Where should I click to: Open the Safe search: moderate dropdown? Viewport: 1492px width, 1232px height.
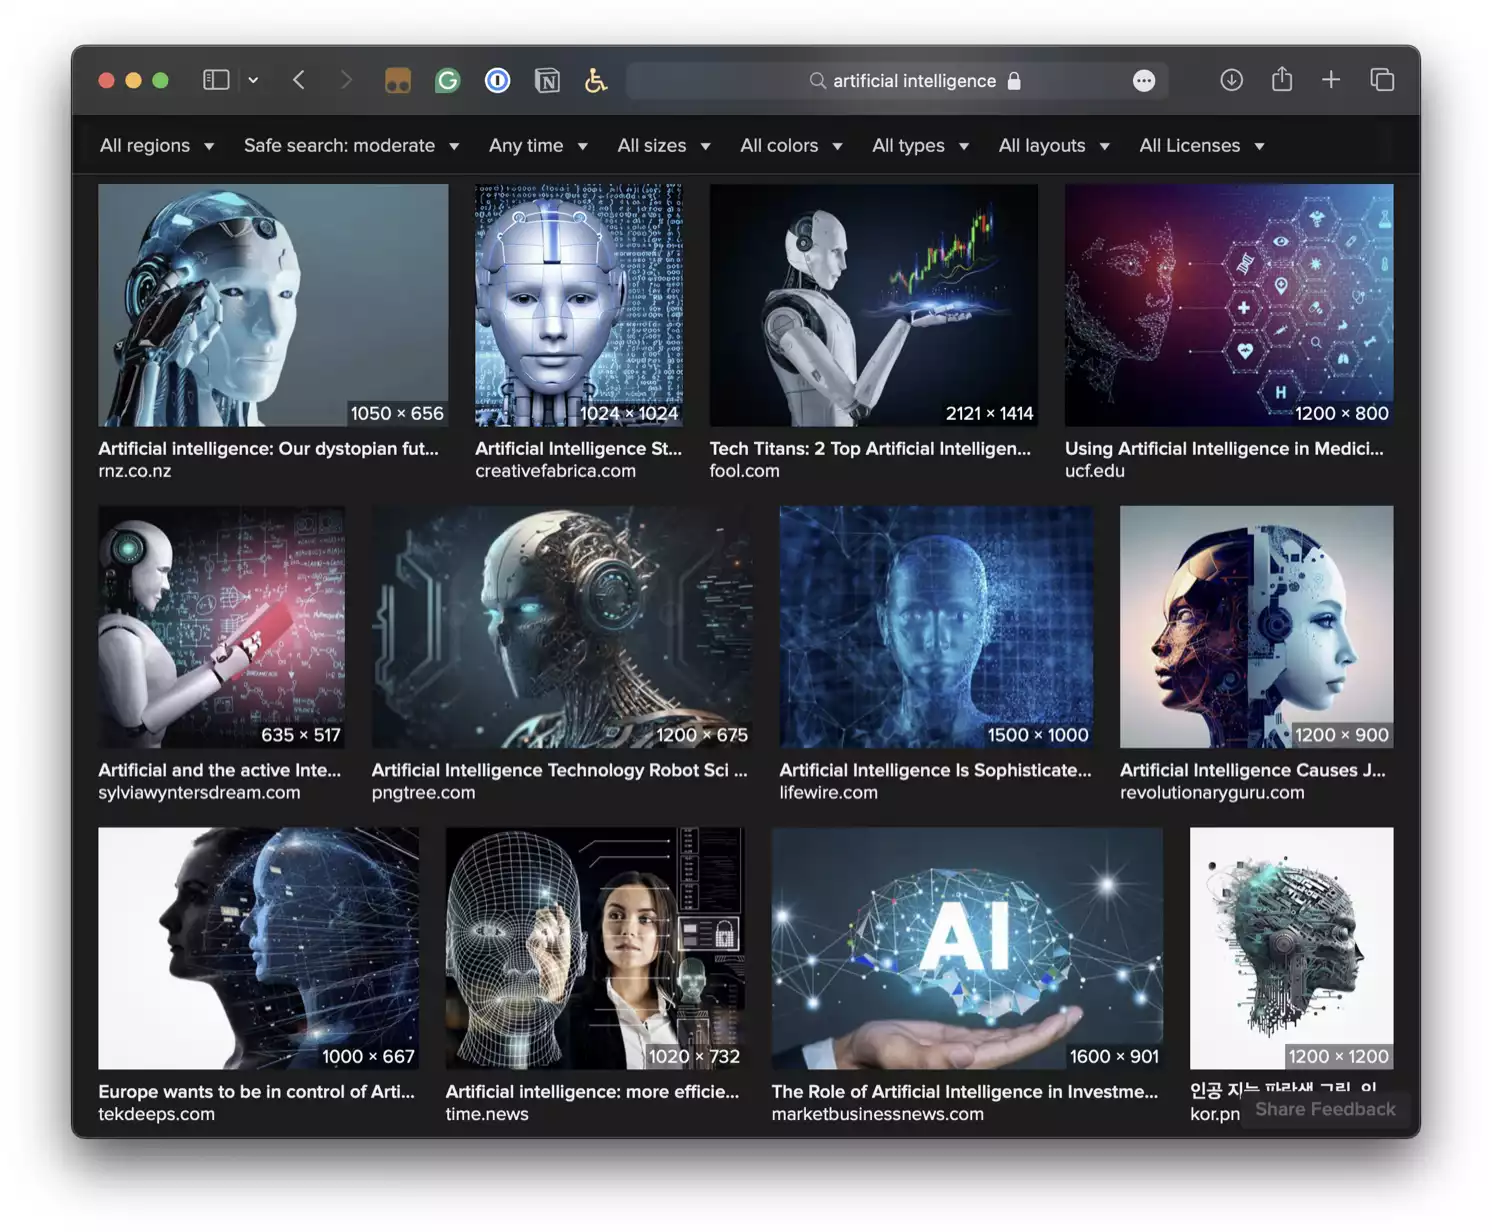(x=351, y=146)
